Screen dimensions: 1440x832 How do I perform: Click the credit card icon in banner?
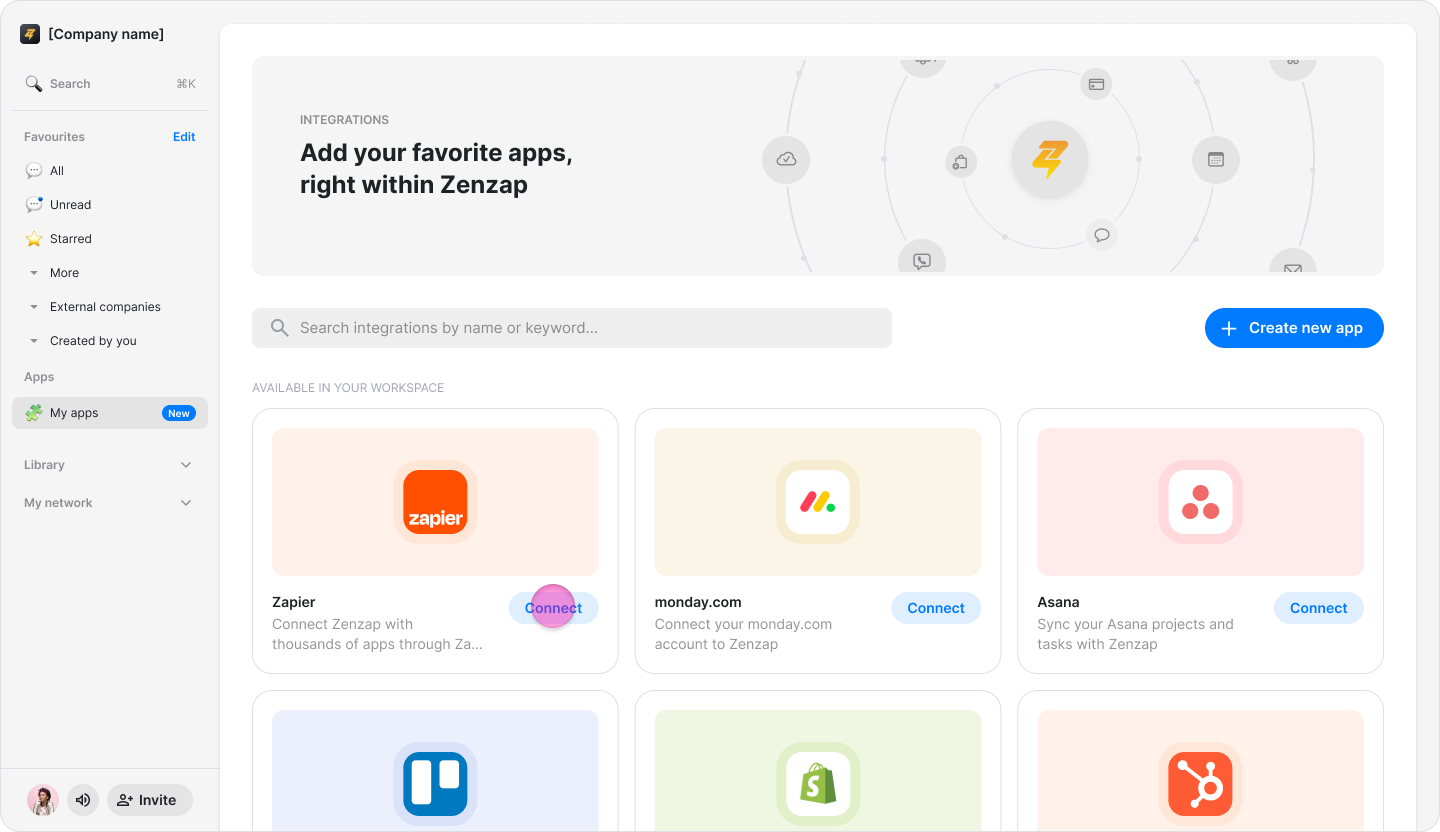click(x=1096, y=84)
